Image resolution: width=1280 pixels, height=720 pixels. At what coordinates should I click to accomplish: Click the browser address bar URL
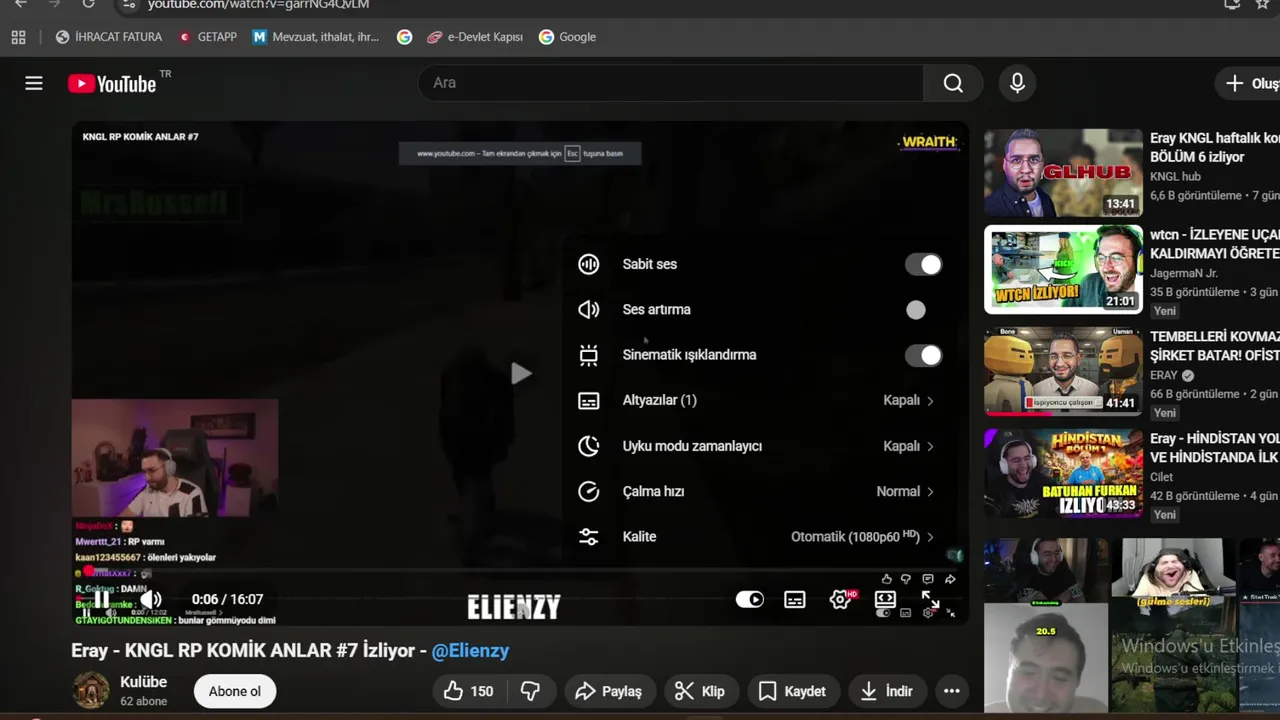[258, 4]
